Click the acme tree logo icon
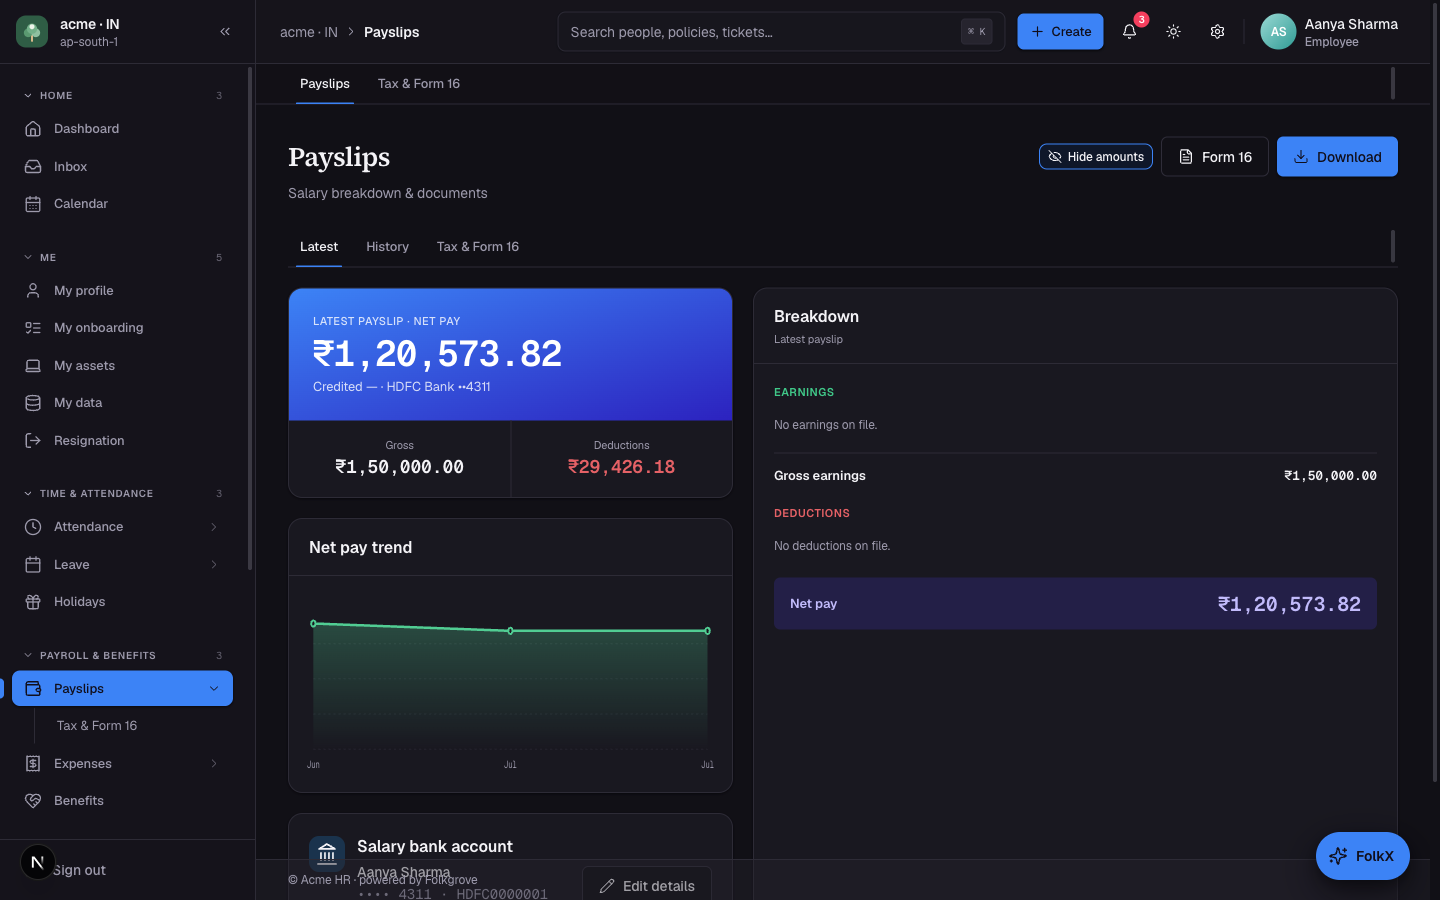This screenshot has width=1440, height=900. point(32,32)
